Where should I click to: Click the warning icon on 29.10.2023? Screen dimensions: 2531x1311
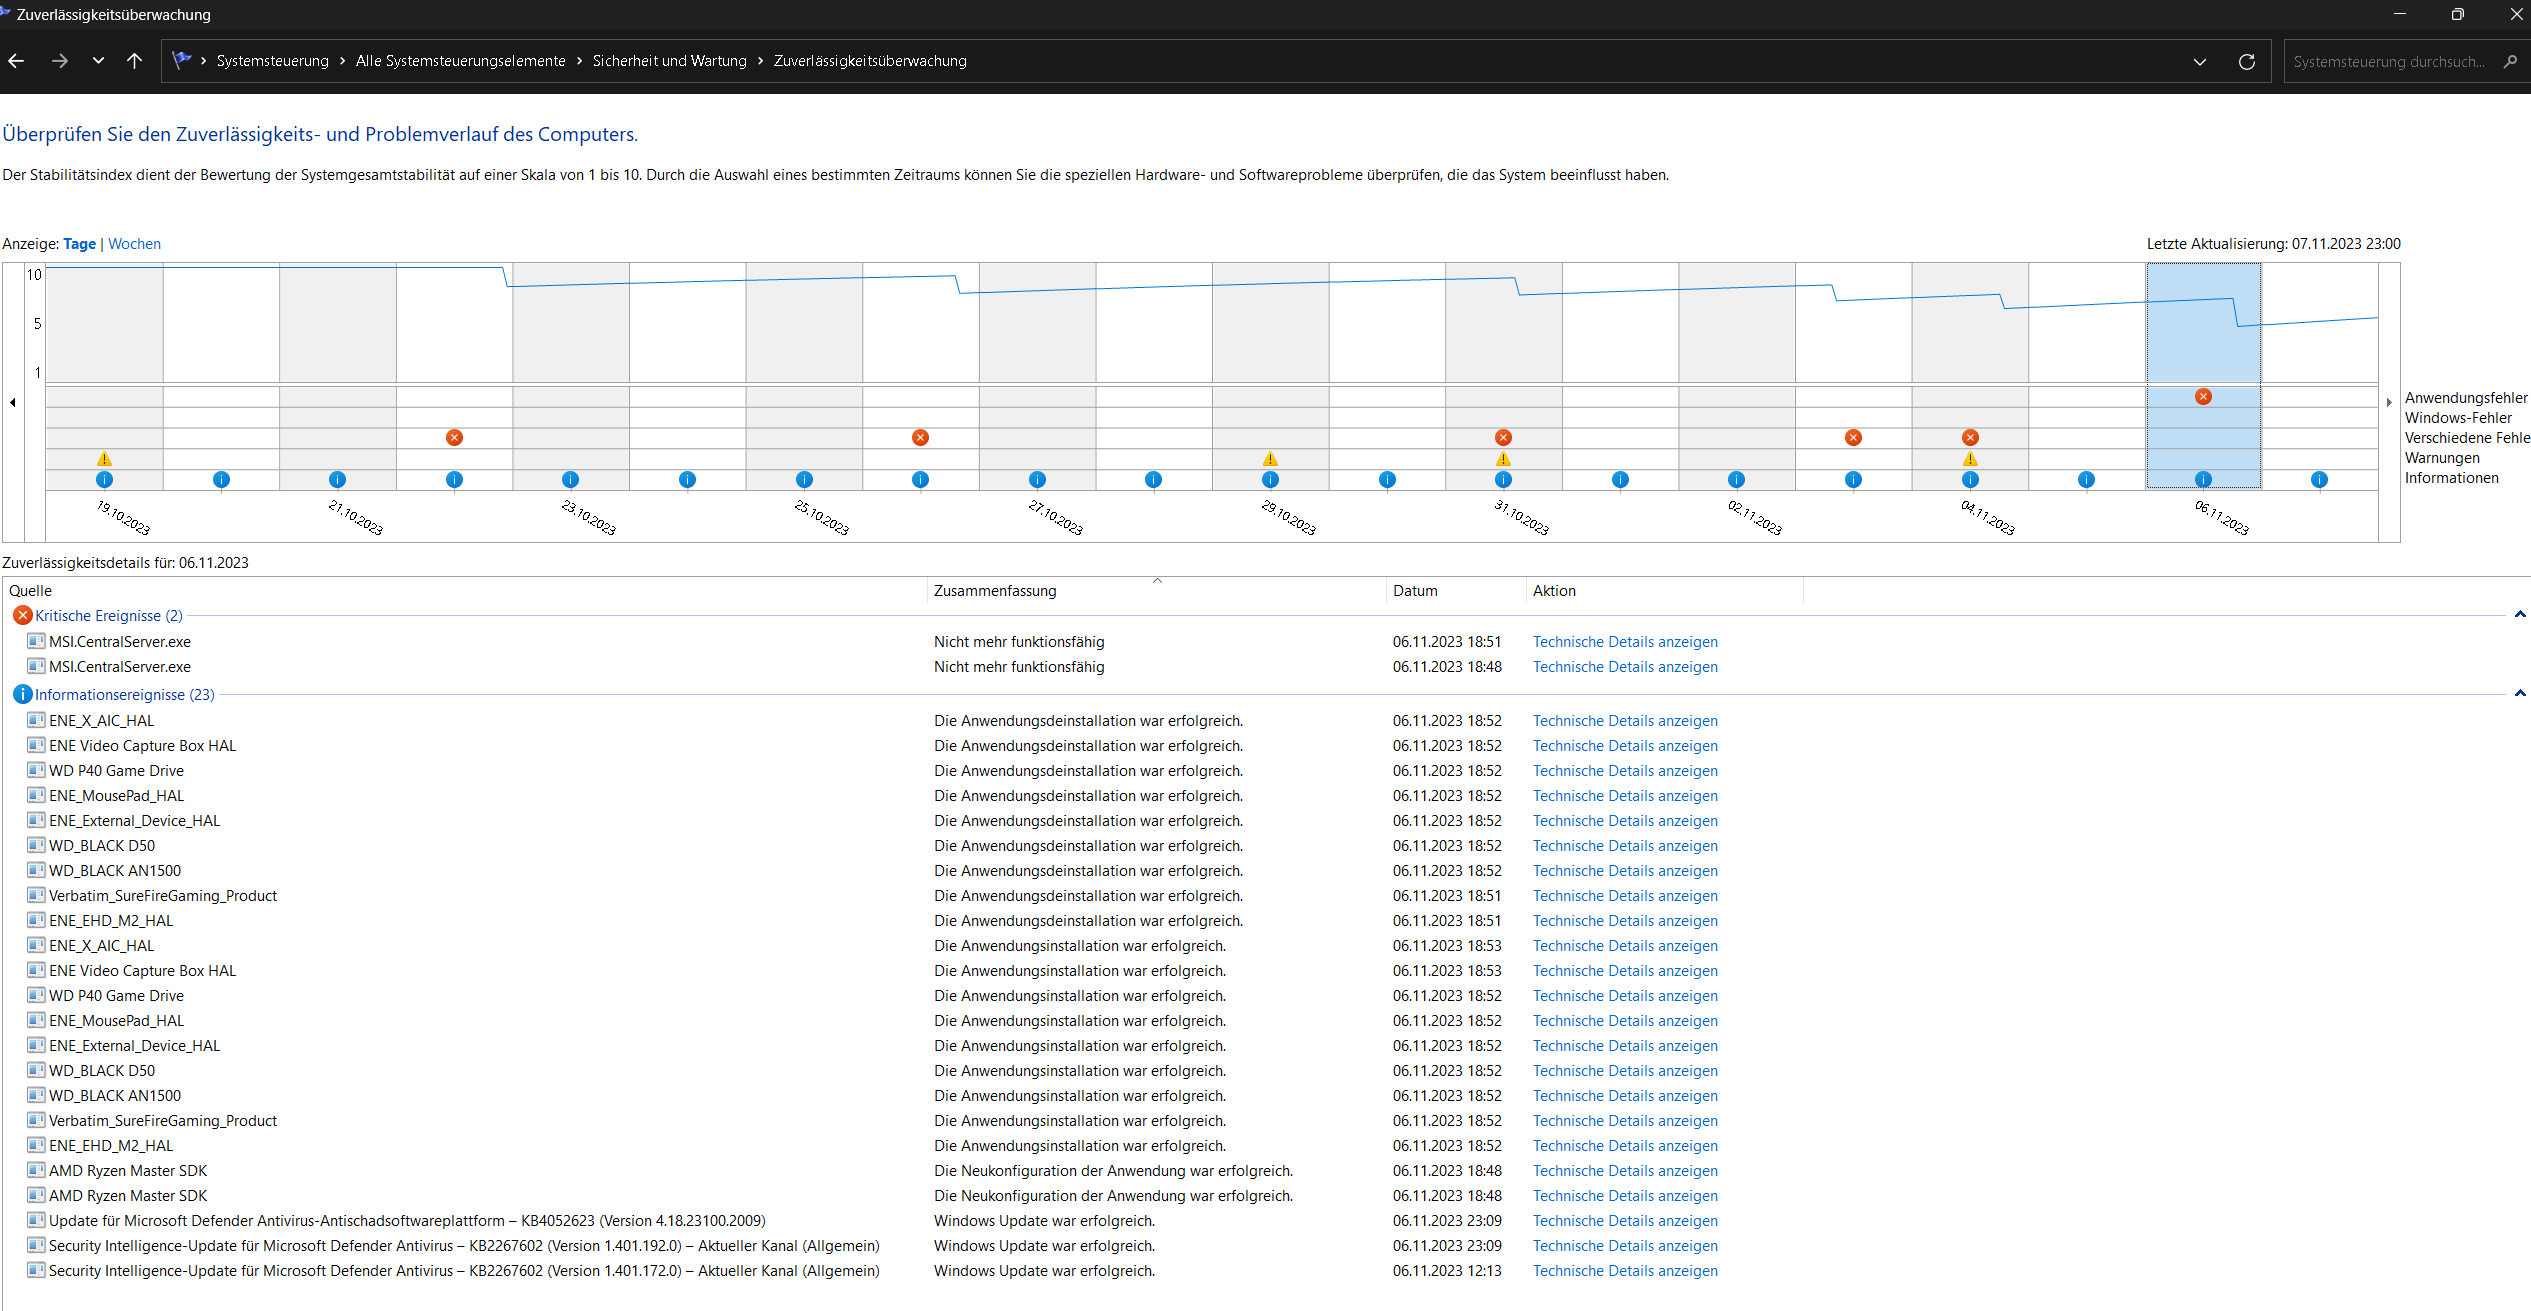coord(1270,459)
